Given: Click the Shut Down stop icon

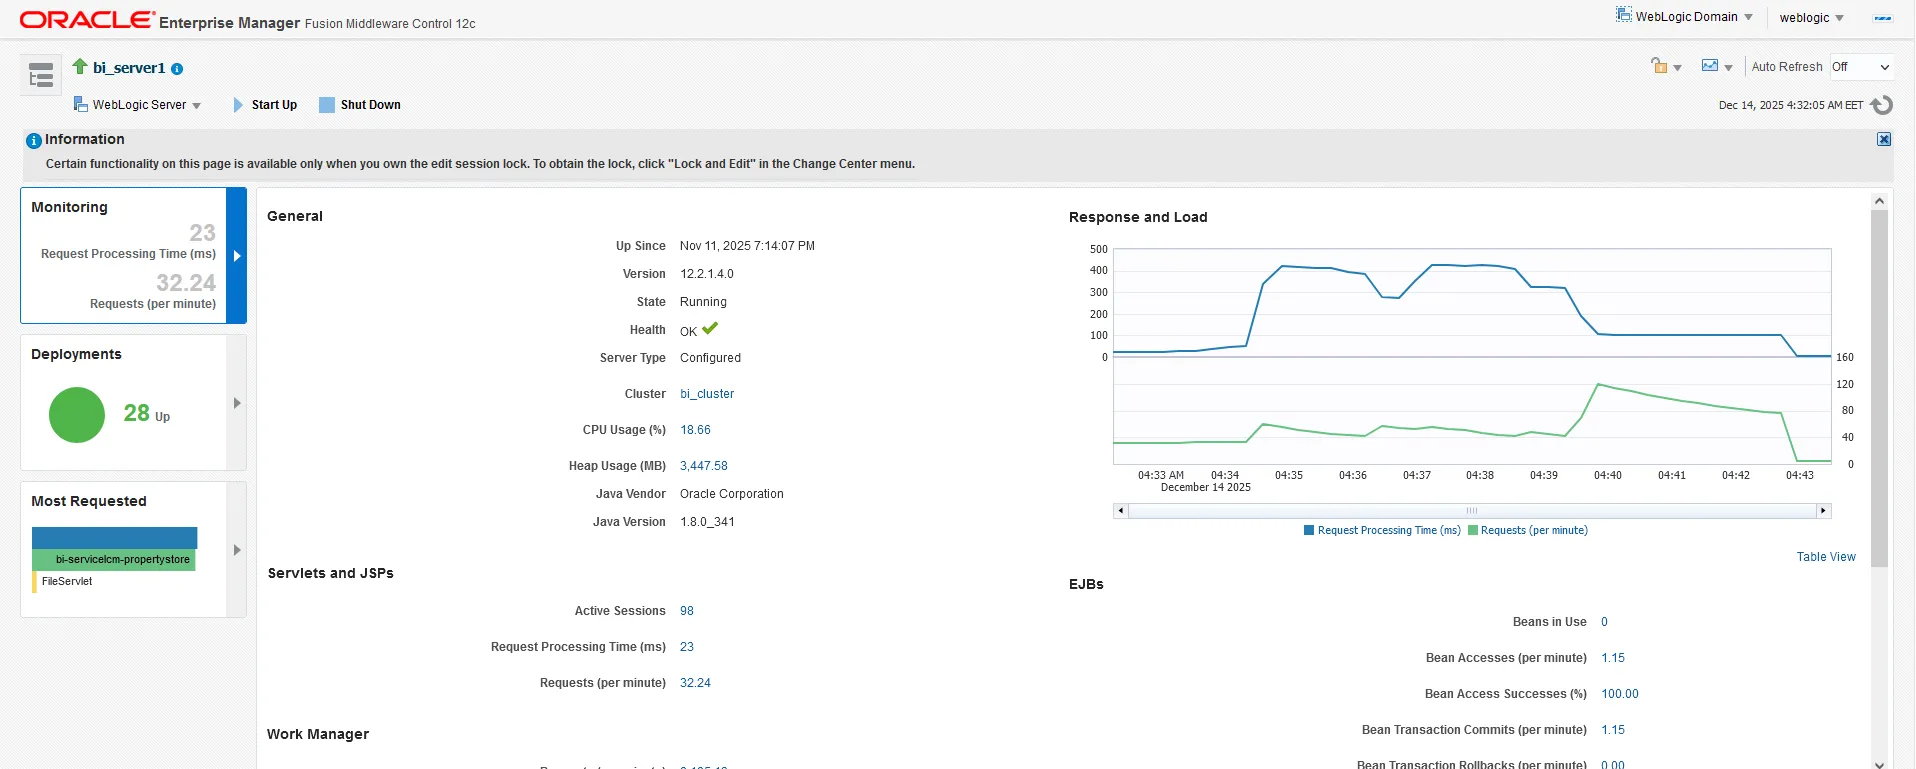Looking at the screenshot, I should tap(327, 105).
